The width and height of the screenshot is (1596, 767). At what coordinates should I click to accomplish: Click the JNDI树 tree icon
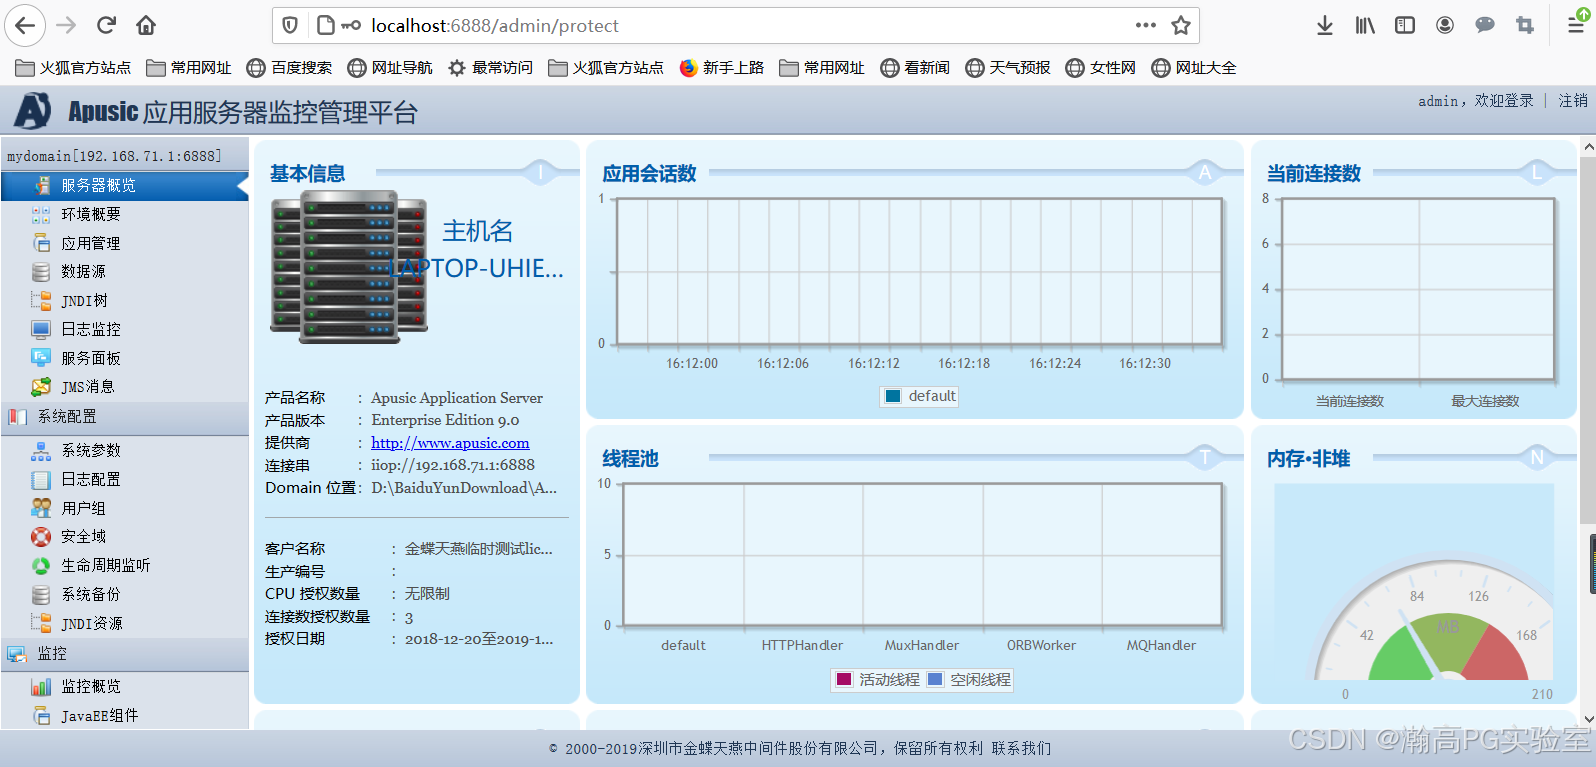click(x=41, y=300)
